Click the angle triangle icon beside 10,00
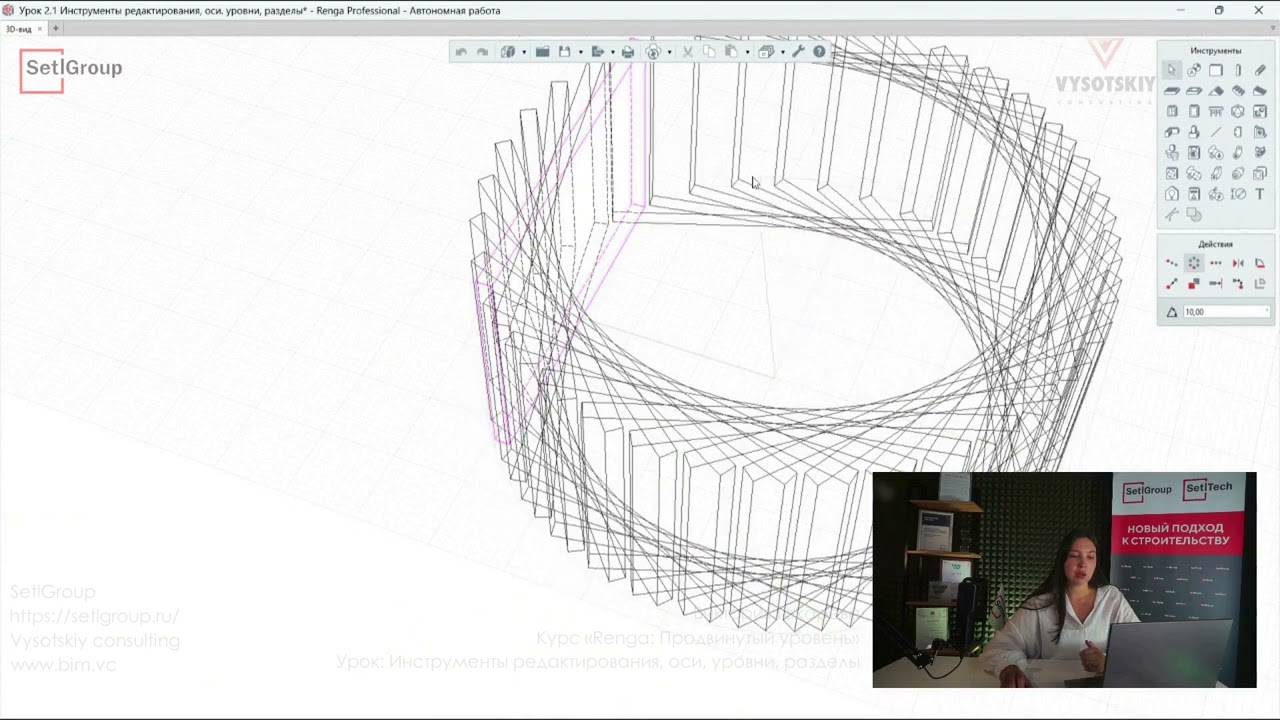 [x=1172, y=312]
